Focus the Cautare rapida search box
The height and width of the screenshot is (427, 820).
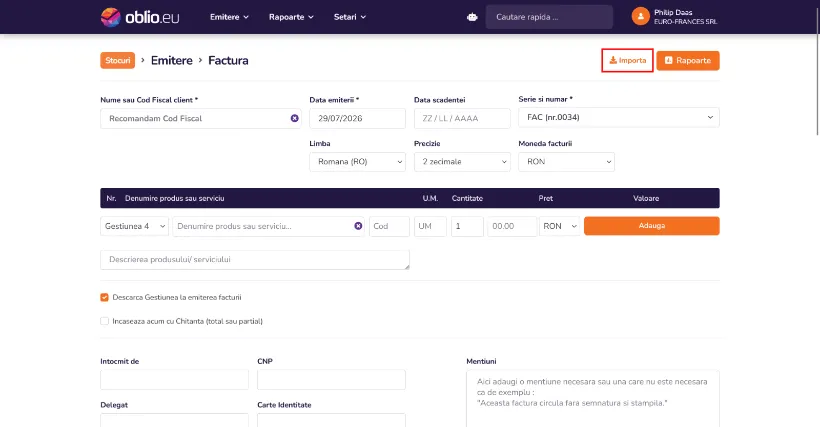point(549,17)
